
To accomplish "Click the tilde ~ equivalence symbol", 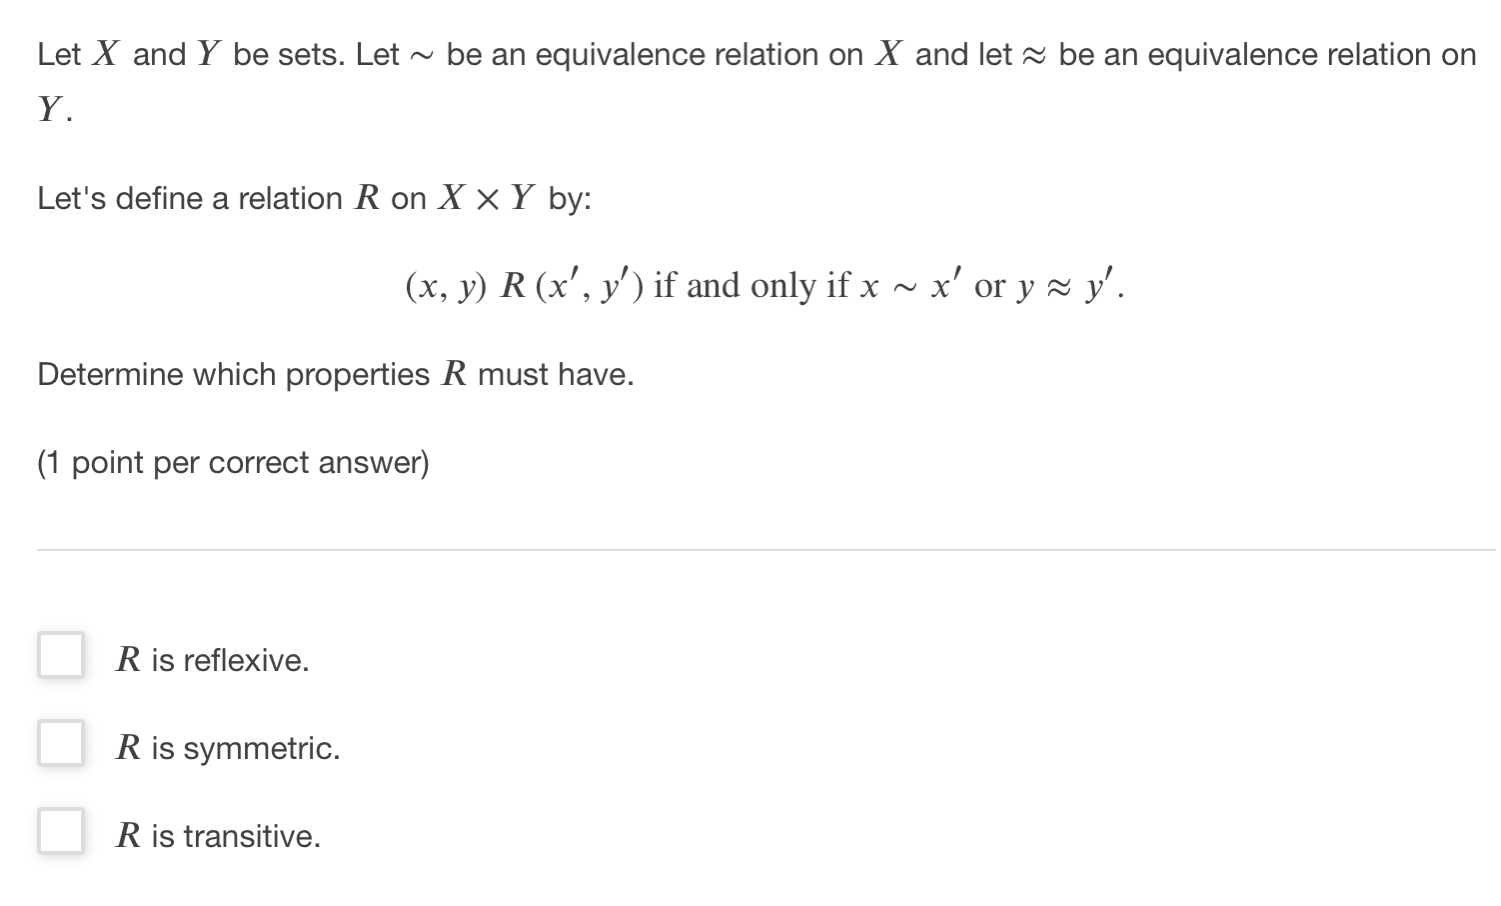I will pos(420,55).
